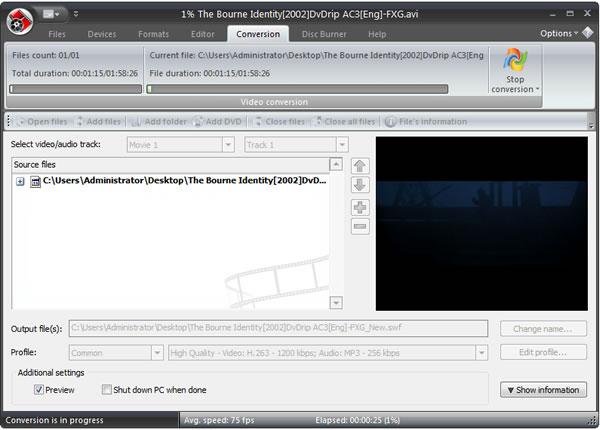Click the minus remove file button

point(360,226)
